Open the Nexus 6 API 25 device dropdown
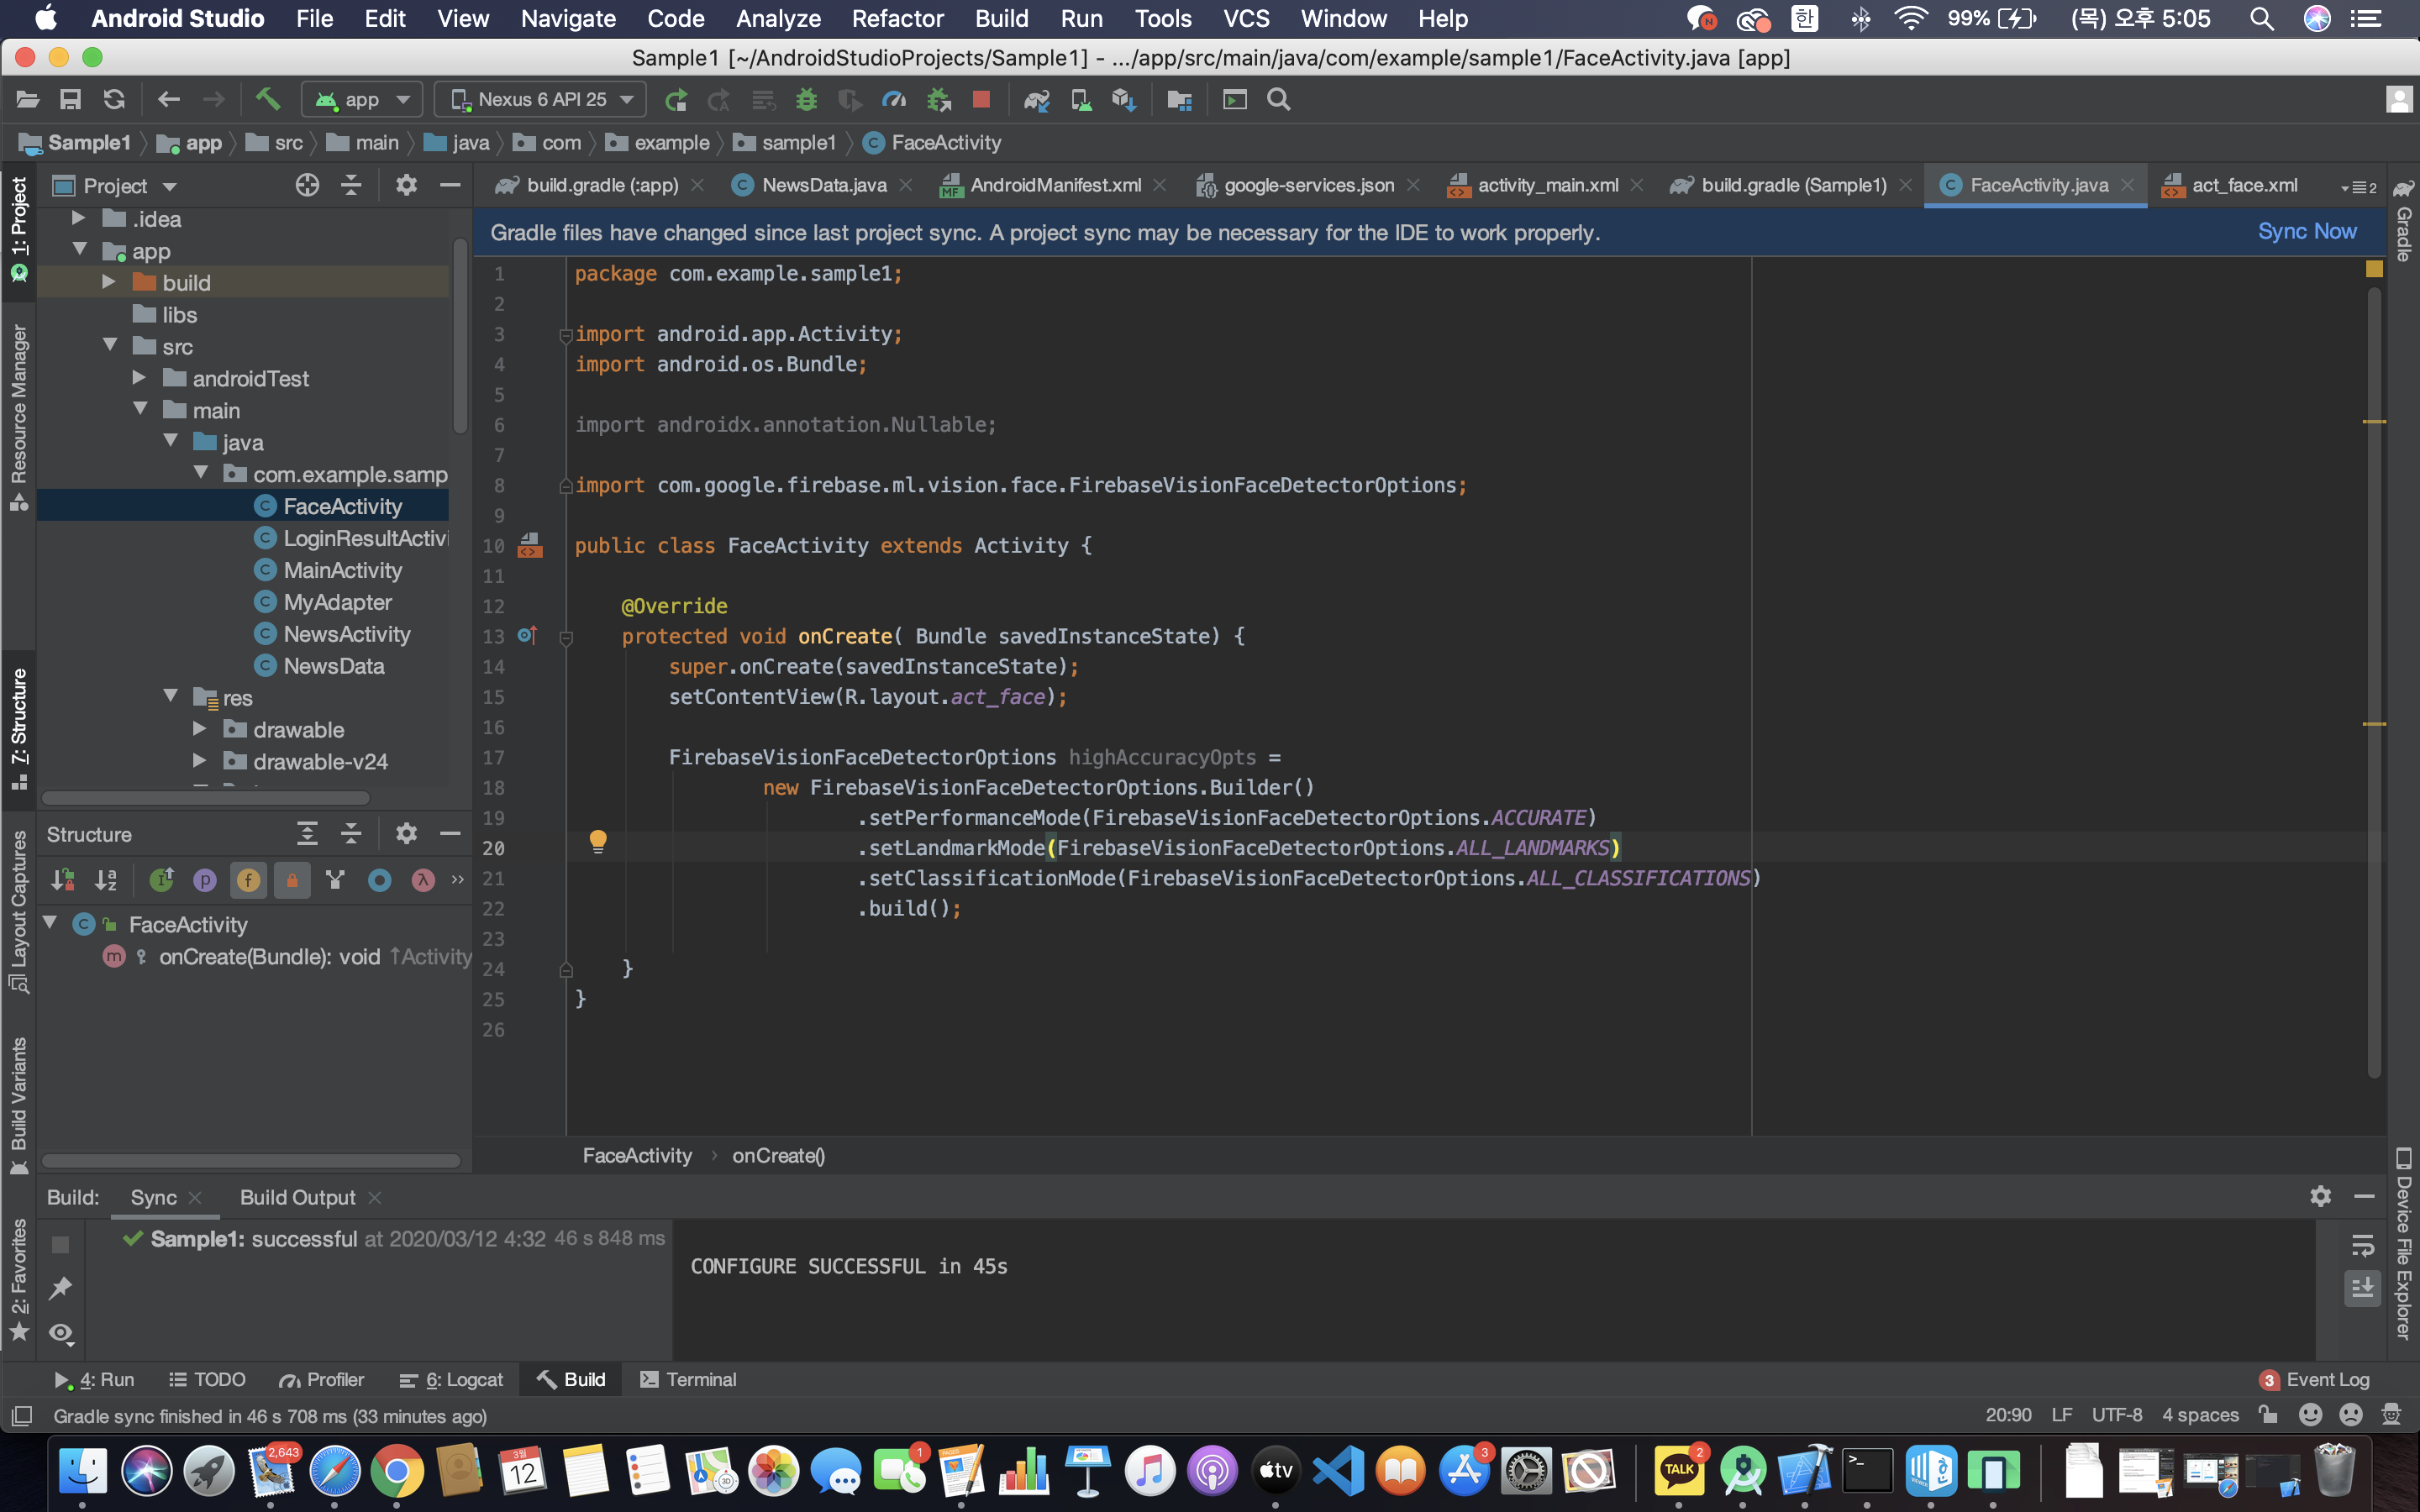 (541, 99)
